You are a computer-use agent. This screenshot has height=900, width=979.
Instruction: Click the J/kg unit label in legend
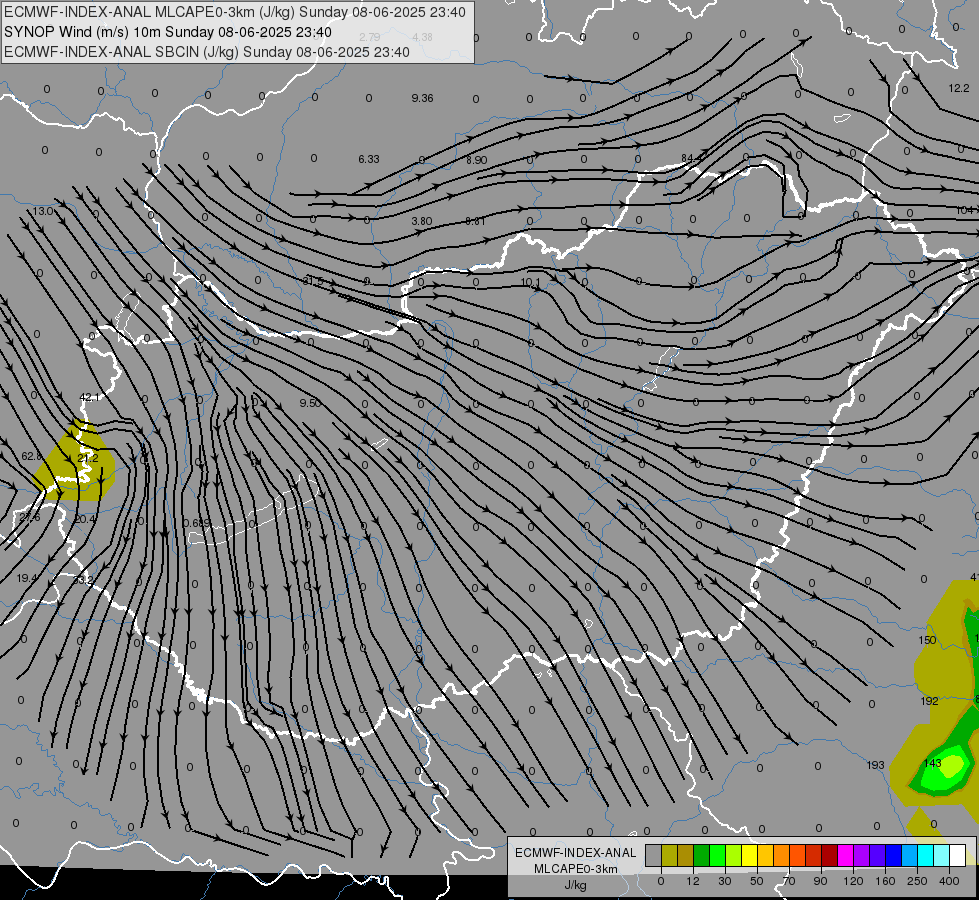point(575,884)
